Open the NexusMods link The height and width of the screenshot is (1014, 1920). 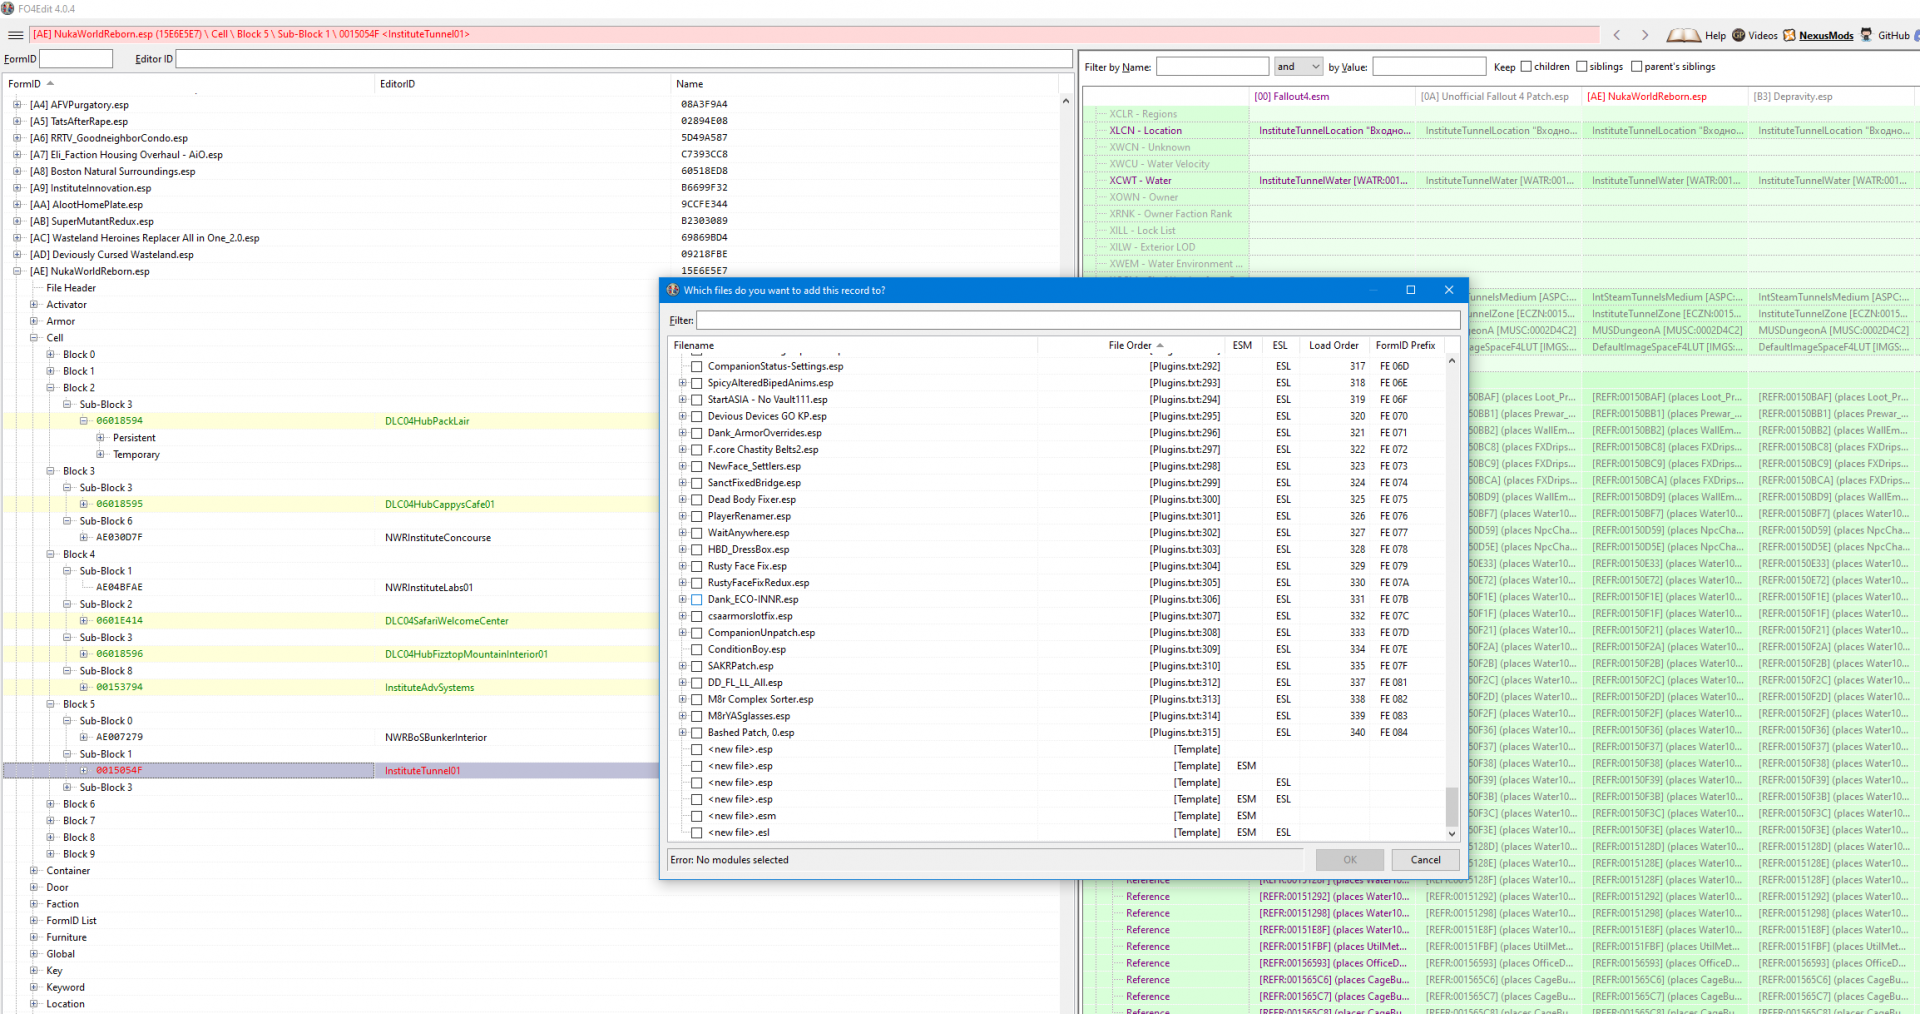coord(1825,35)
